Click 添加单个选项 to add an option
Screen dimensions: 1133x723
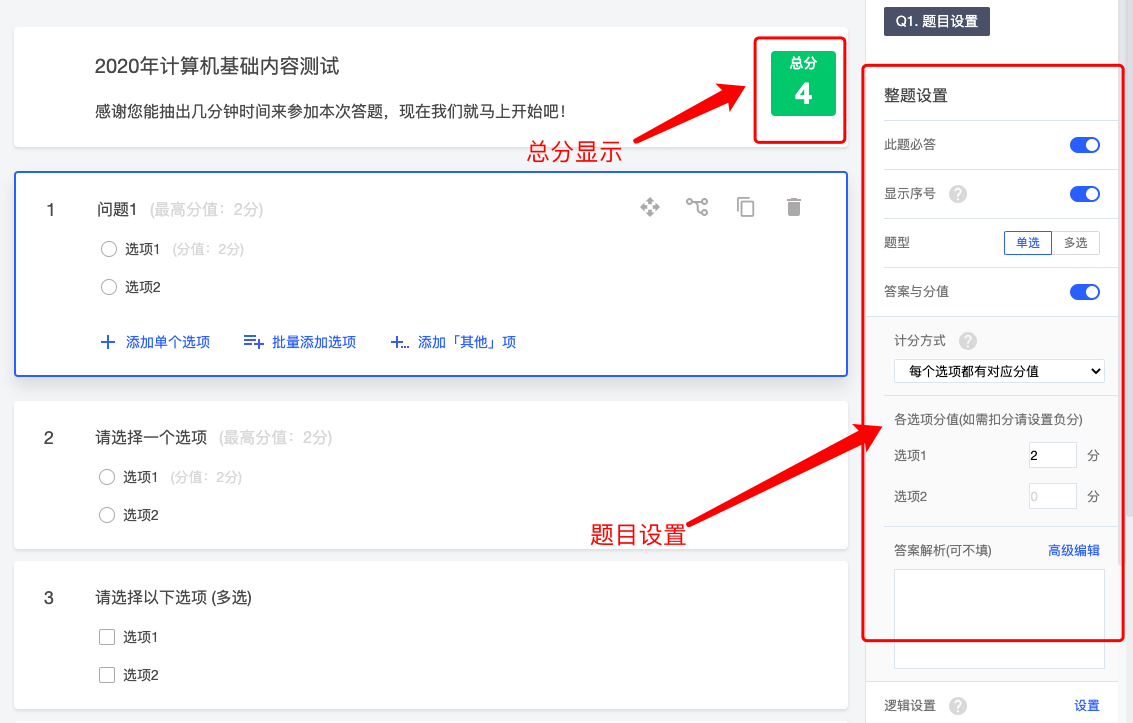point(156,342)
